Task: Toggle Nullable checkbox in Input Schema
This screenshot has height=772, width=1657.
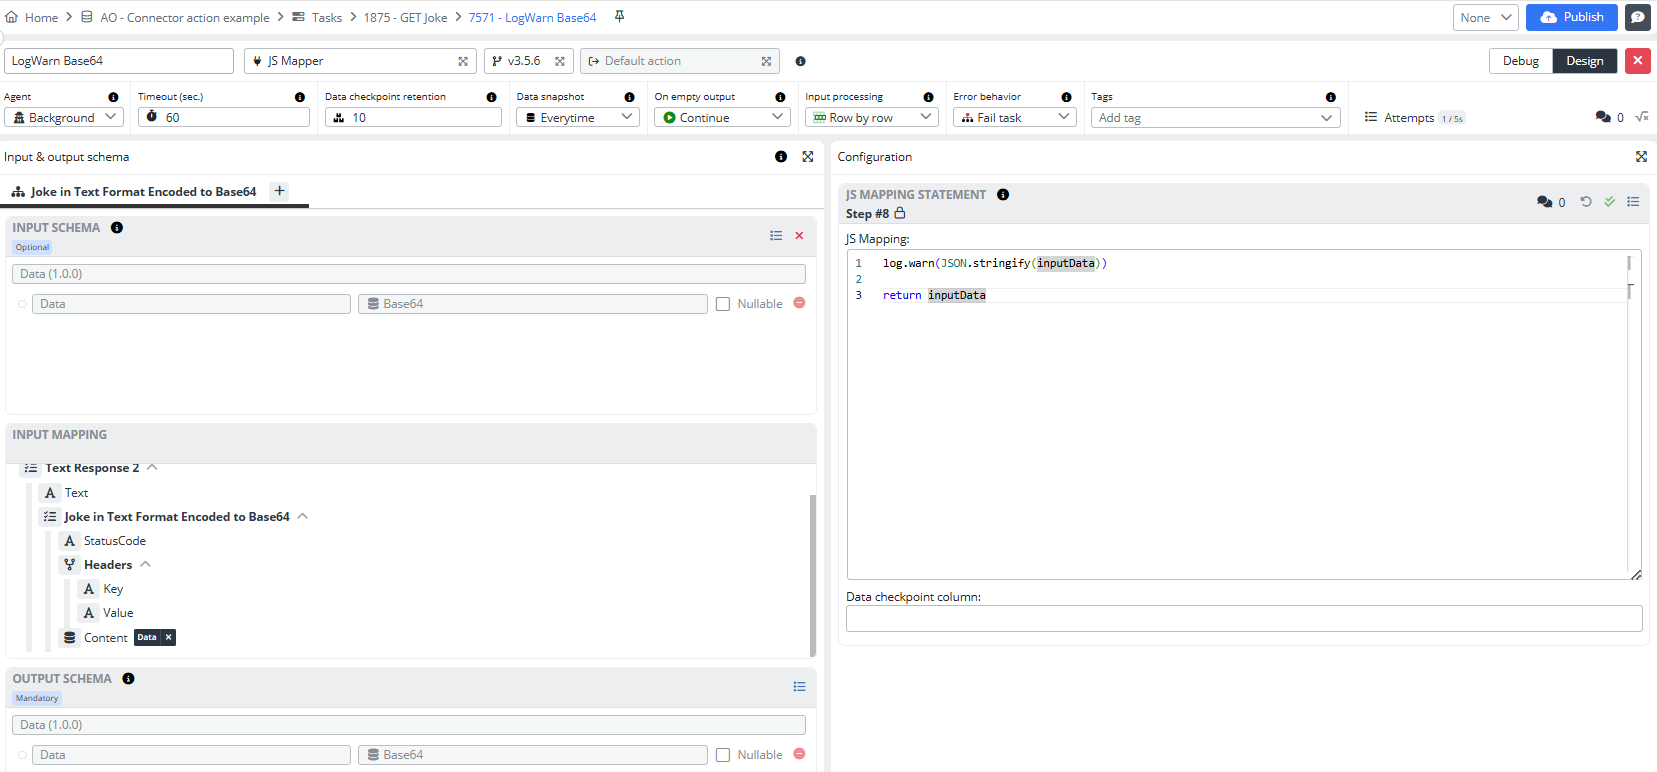Action: 723,304
